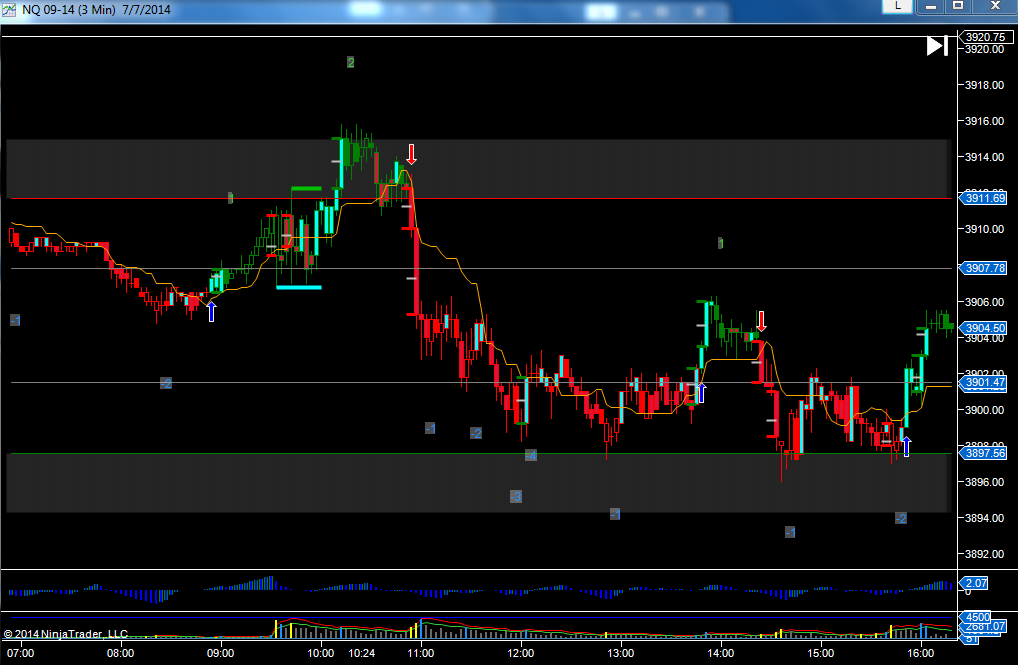
Task: Minimize the NQ 09-14 chart window
Action: (931, 6)
